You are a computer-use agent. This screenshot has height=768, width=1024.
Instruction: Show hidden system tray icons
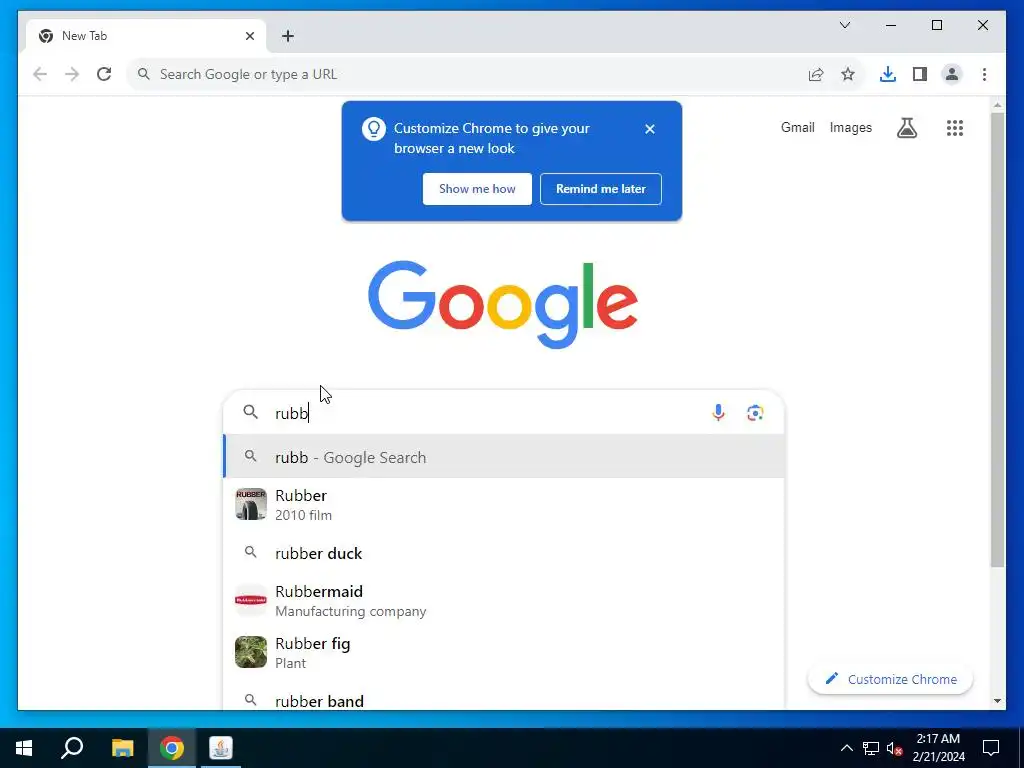(x=846, y=748)
